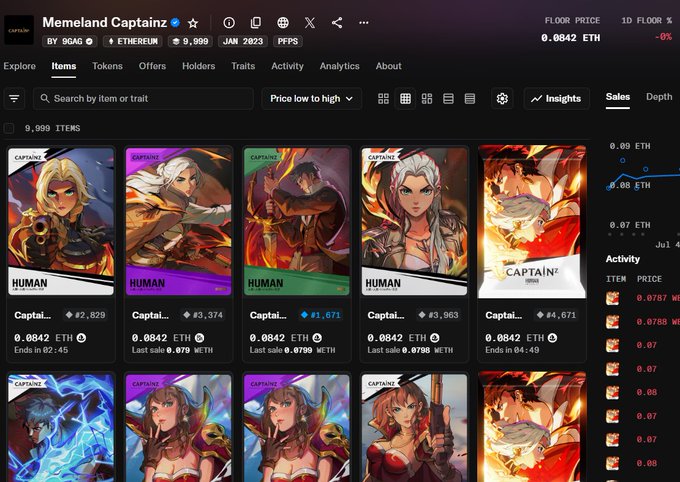The height and width of the screenshot is (482, 680).
Task: Click the Search by item or trait field
Action: [144, 98]
